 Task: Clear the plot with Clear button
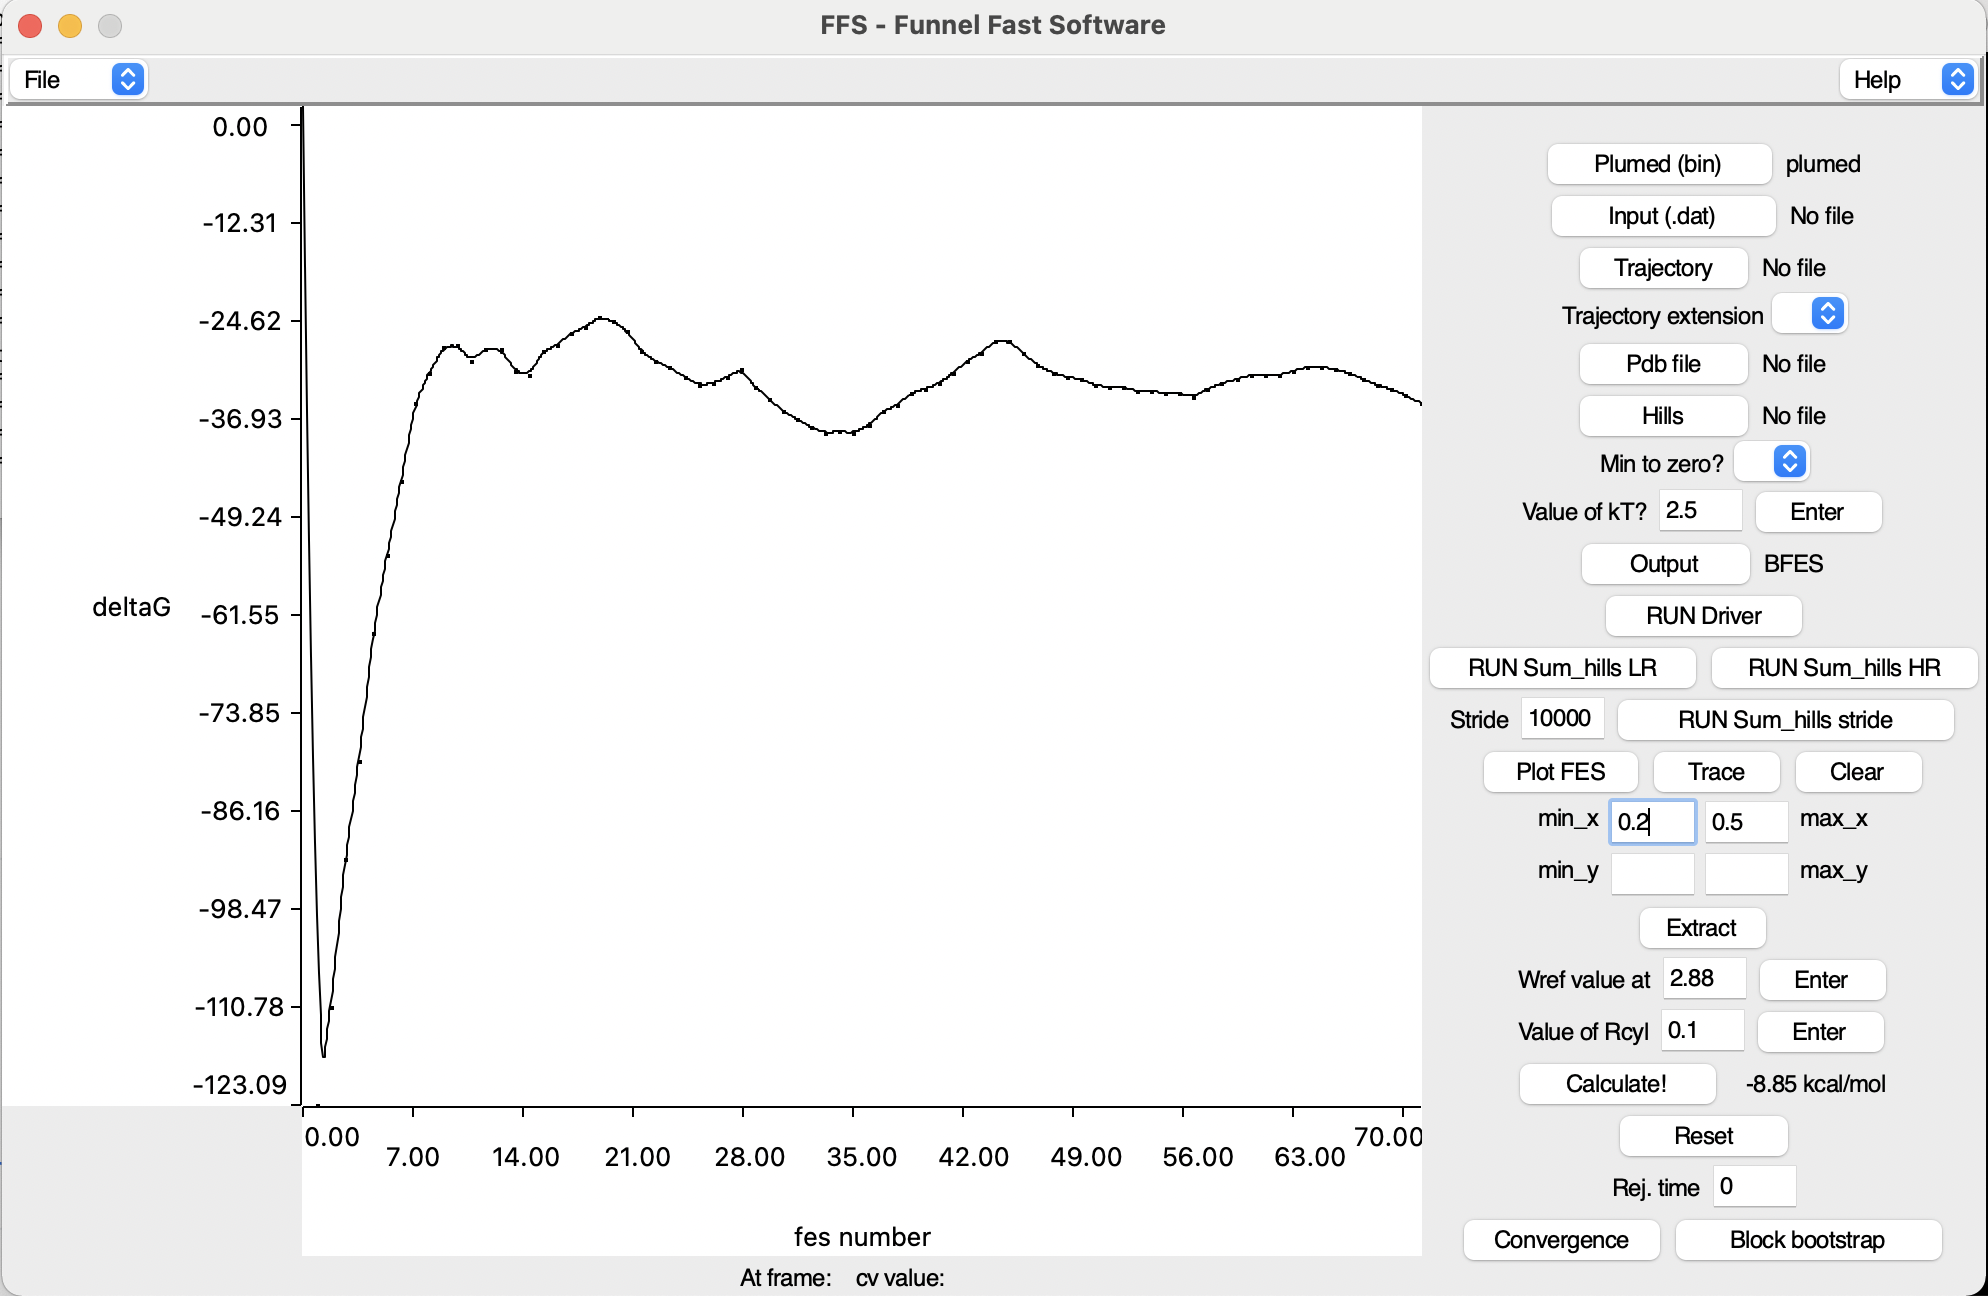point(1856,772)
